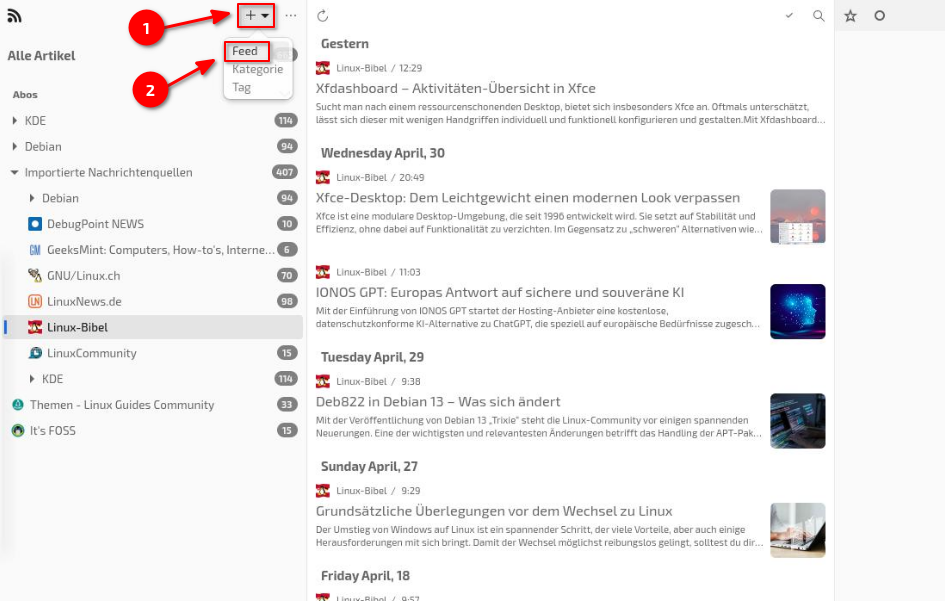
Task: Refresh feeds with the reload icon
Action: tap(322, 16)
